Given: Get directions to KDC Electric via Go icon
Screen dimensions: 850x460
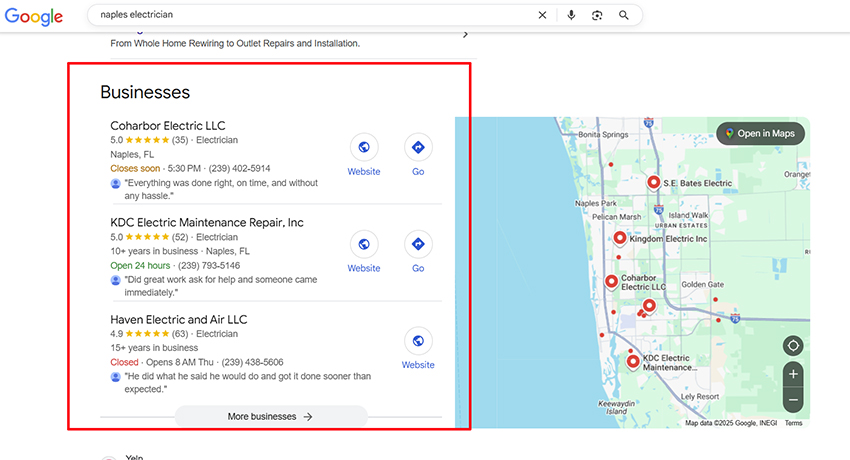Looking at the screenshot, I should point(418,244).
